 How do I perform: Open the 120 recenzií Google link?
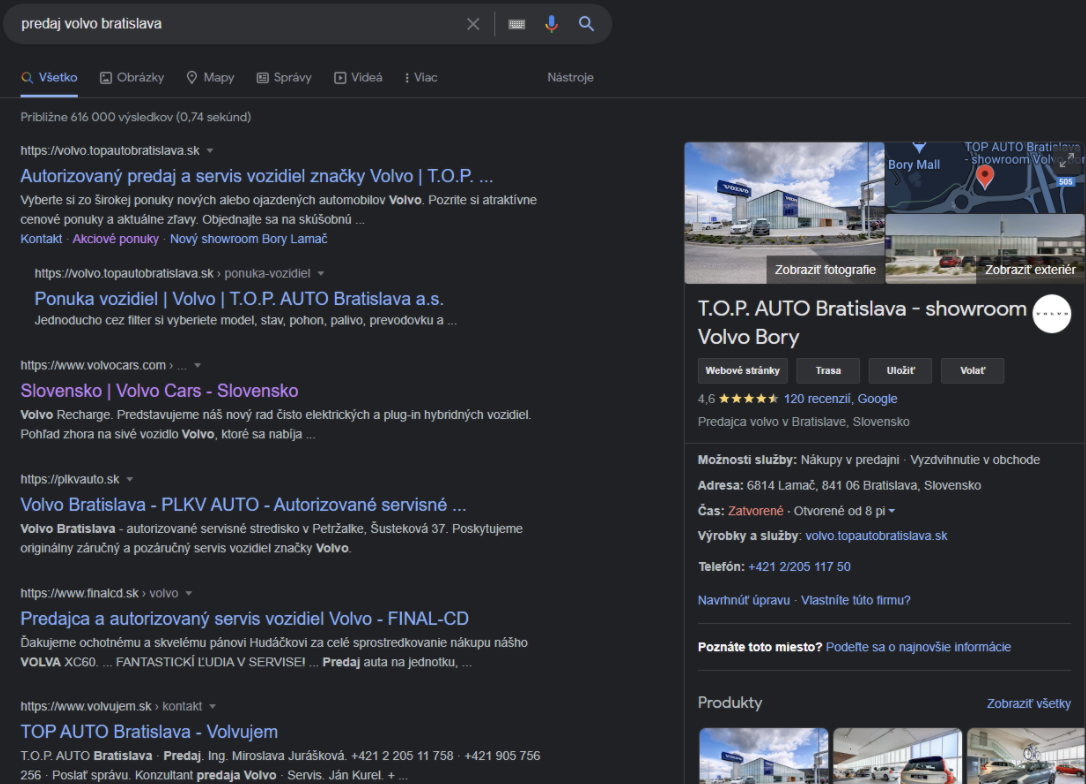(x=840, y=399)
